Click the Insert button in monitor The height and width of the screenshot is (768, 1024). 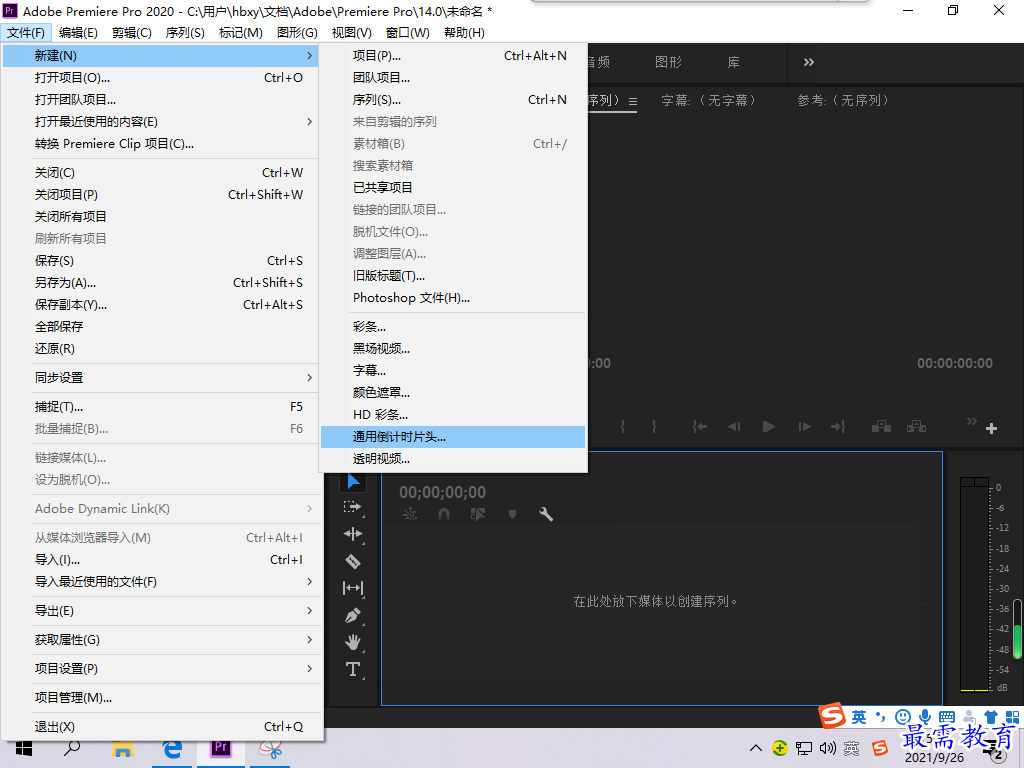click(881, 427)
